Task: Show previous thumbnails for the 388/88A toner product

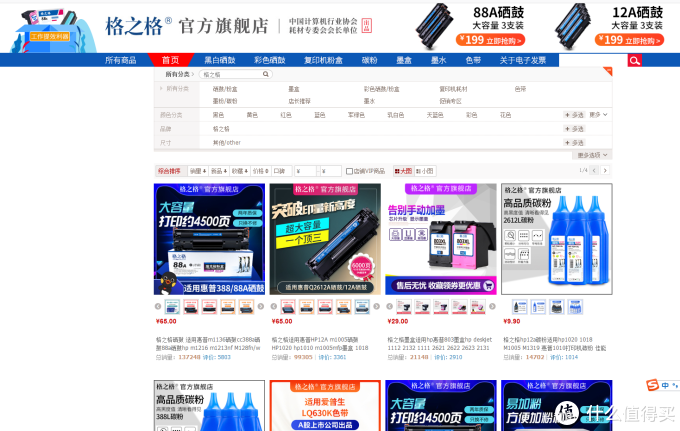Action: [x=158, y=307]
